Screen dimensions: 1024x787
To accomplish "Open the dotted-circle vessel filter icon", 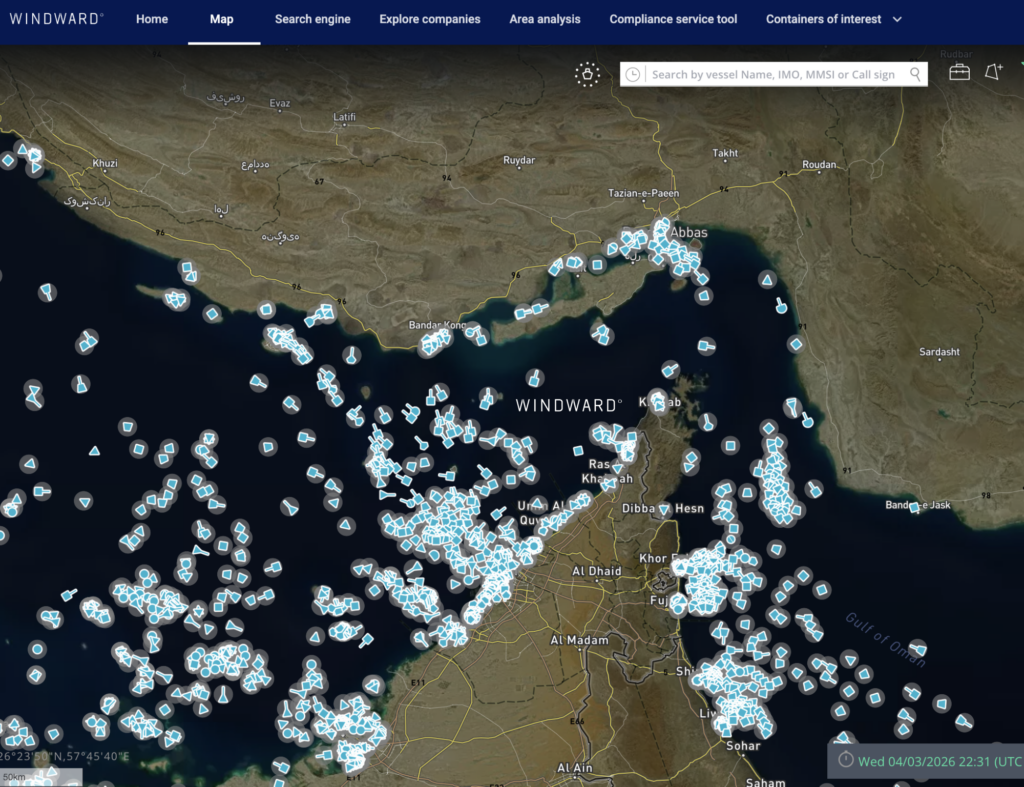I will click(x=587, y=74).
